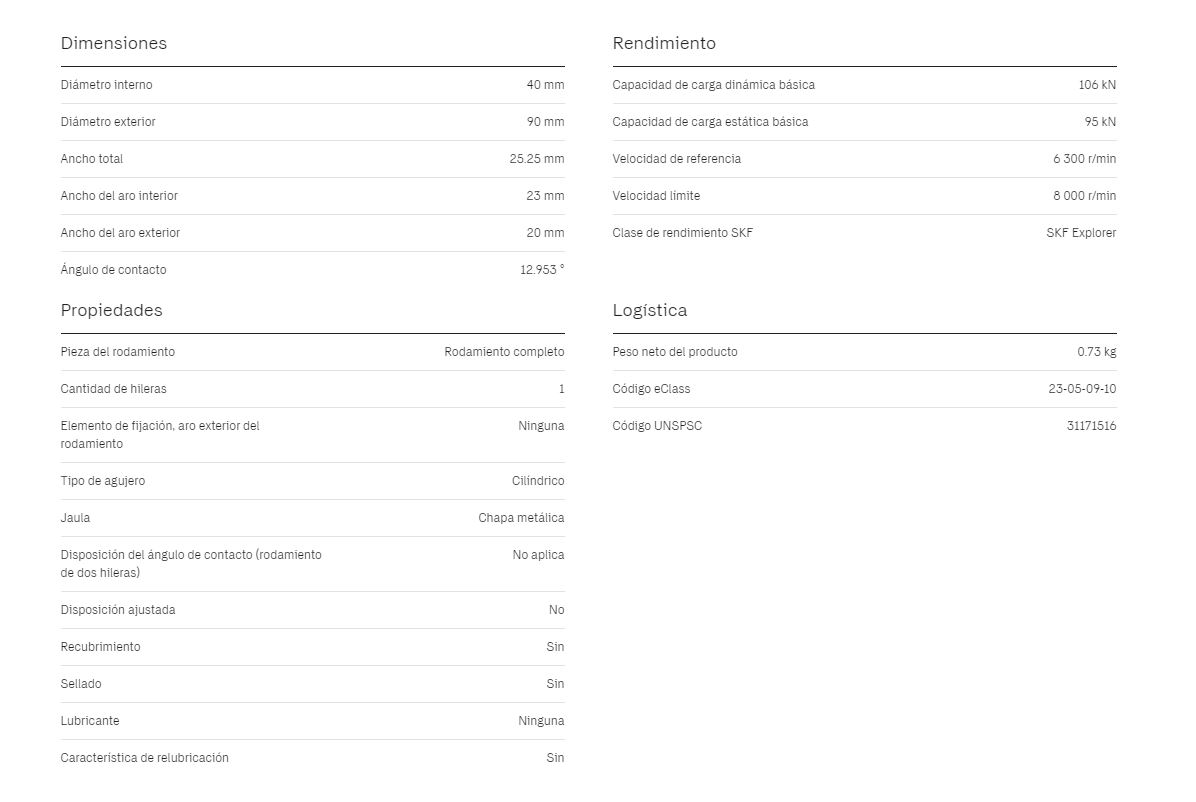Click the Velocidad límite row label
1196x802 pixels.
point(656,196)
